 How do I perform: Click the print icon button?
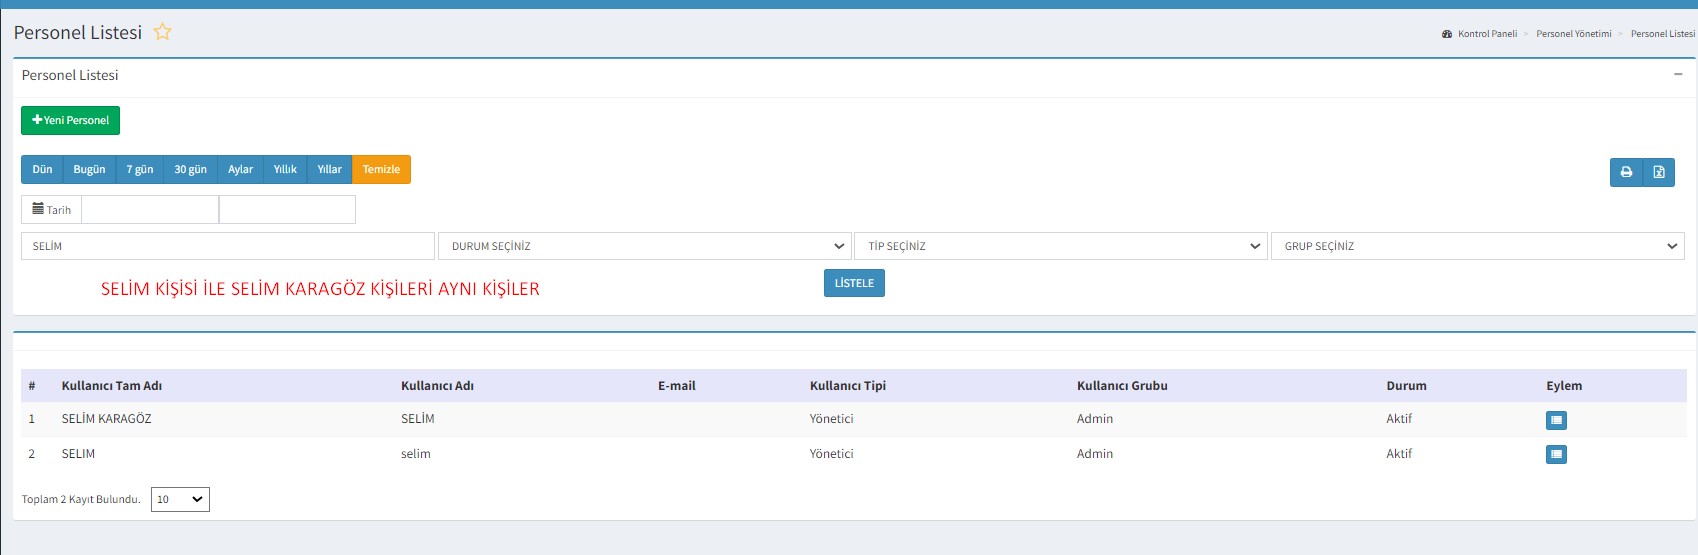coord(1626,172)
